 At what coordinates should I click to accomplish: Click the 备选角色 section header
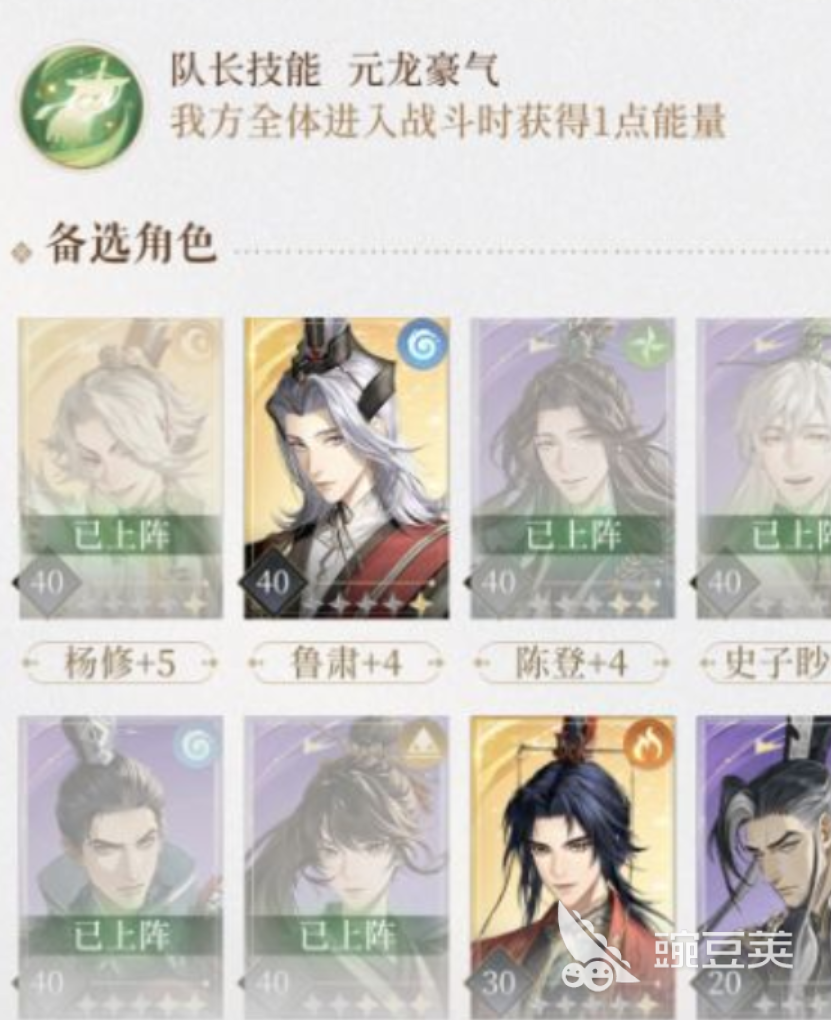pos(130,243)
